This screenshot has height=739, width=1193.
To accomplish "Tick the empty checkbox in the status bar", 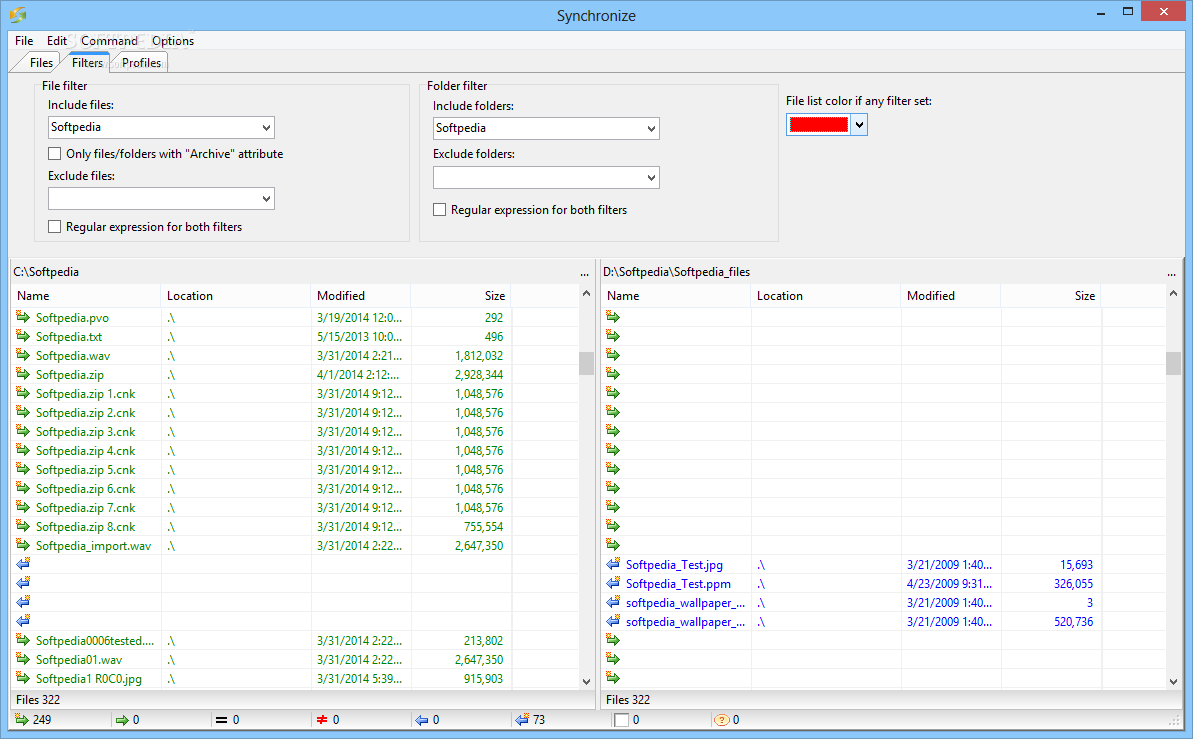I will [x=622, y=720].
